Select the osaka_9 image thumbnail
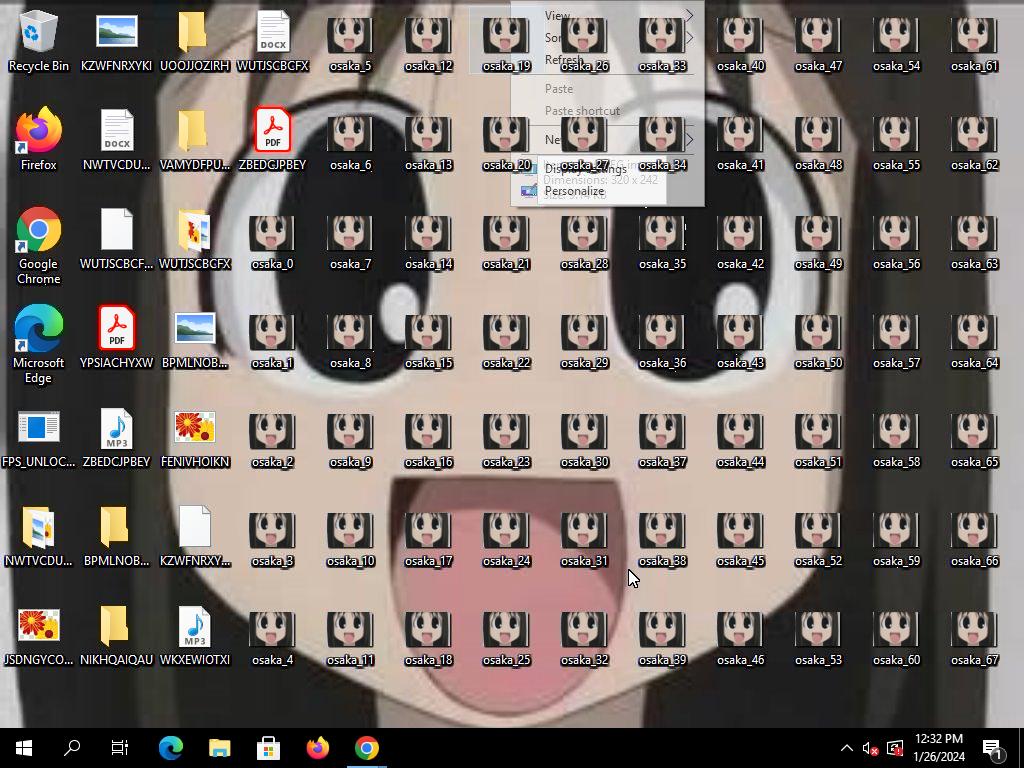1024x768 pixels. 350,441
